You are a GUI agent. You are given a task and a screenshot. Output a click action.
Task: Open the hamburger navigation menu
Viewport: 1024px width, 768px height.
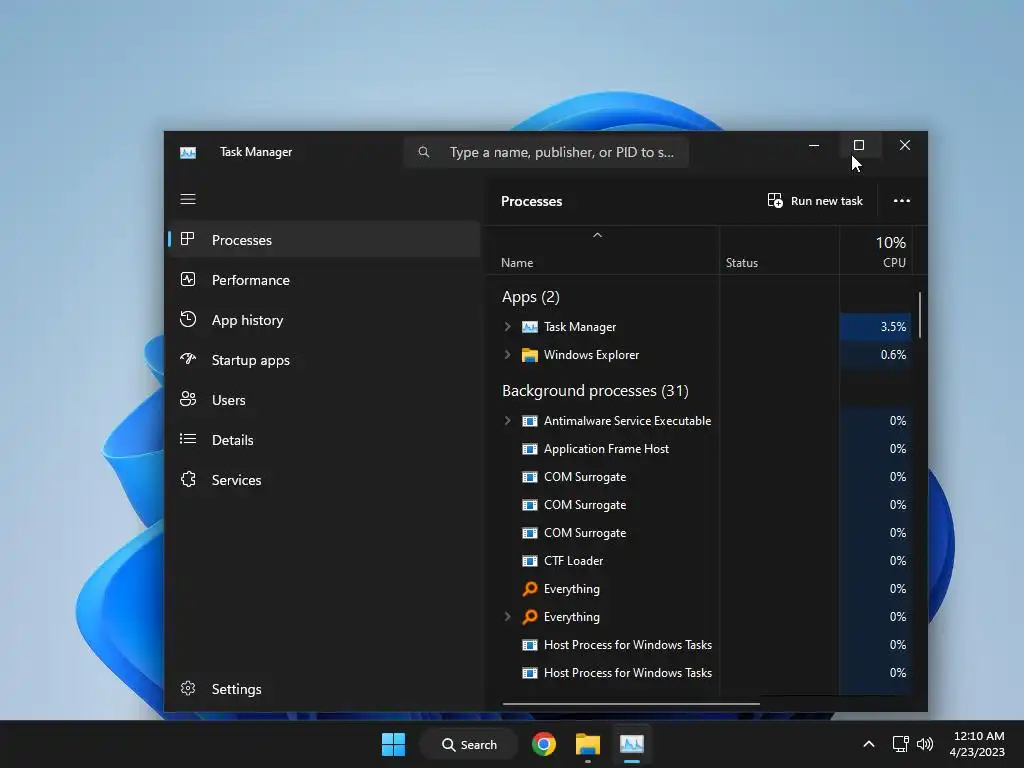pyautogui.click(x=188, y=199)
